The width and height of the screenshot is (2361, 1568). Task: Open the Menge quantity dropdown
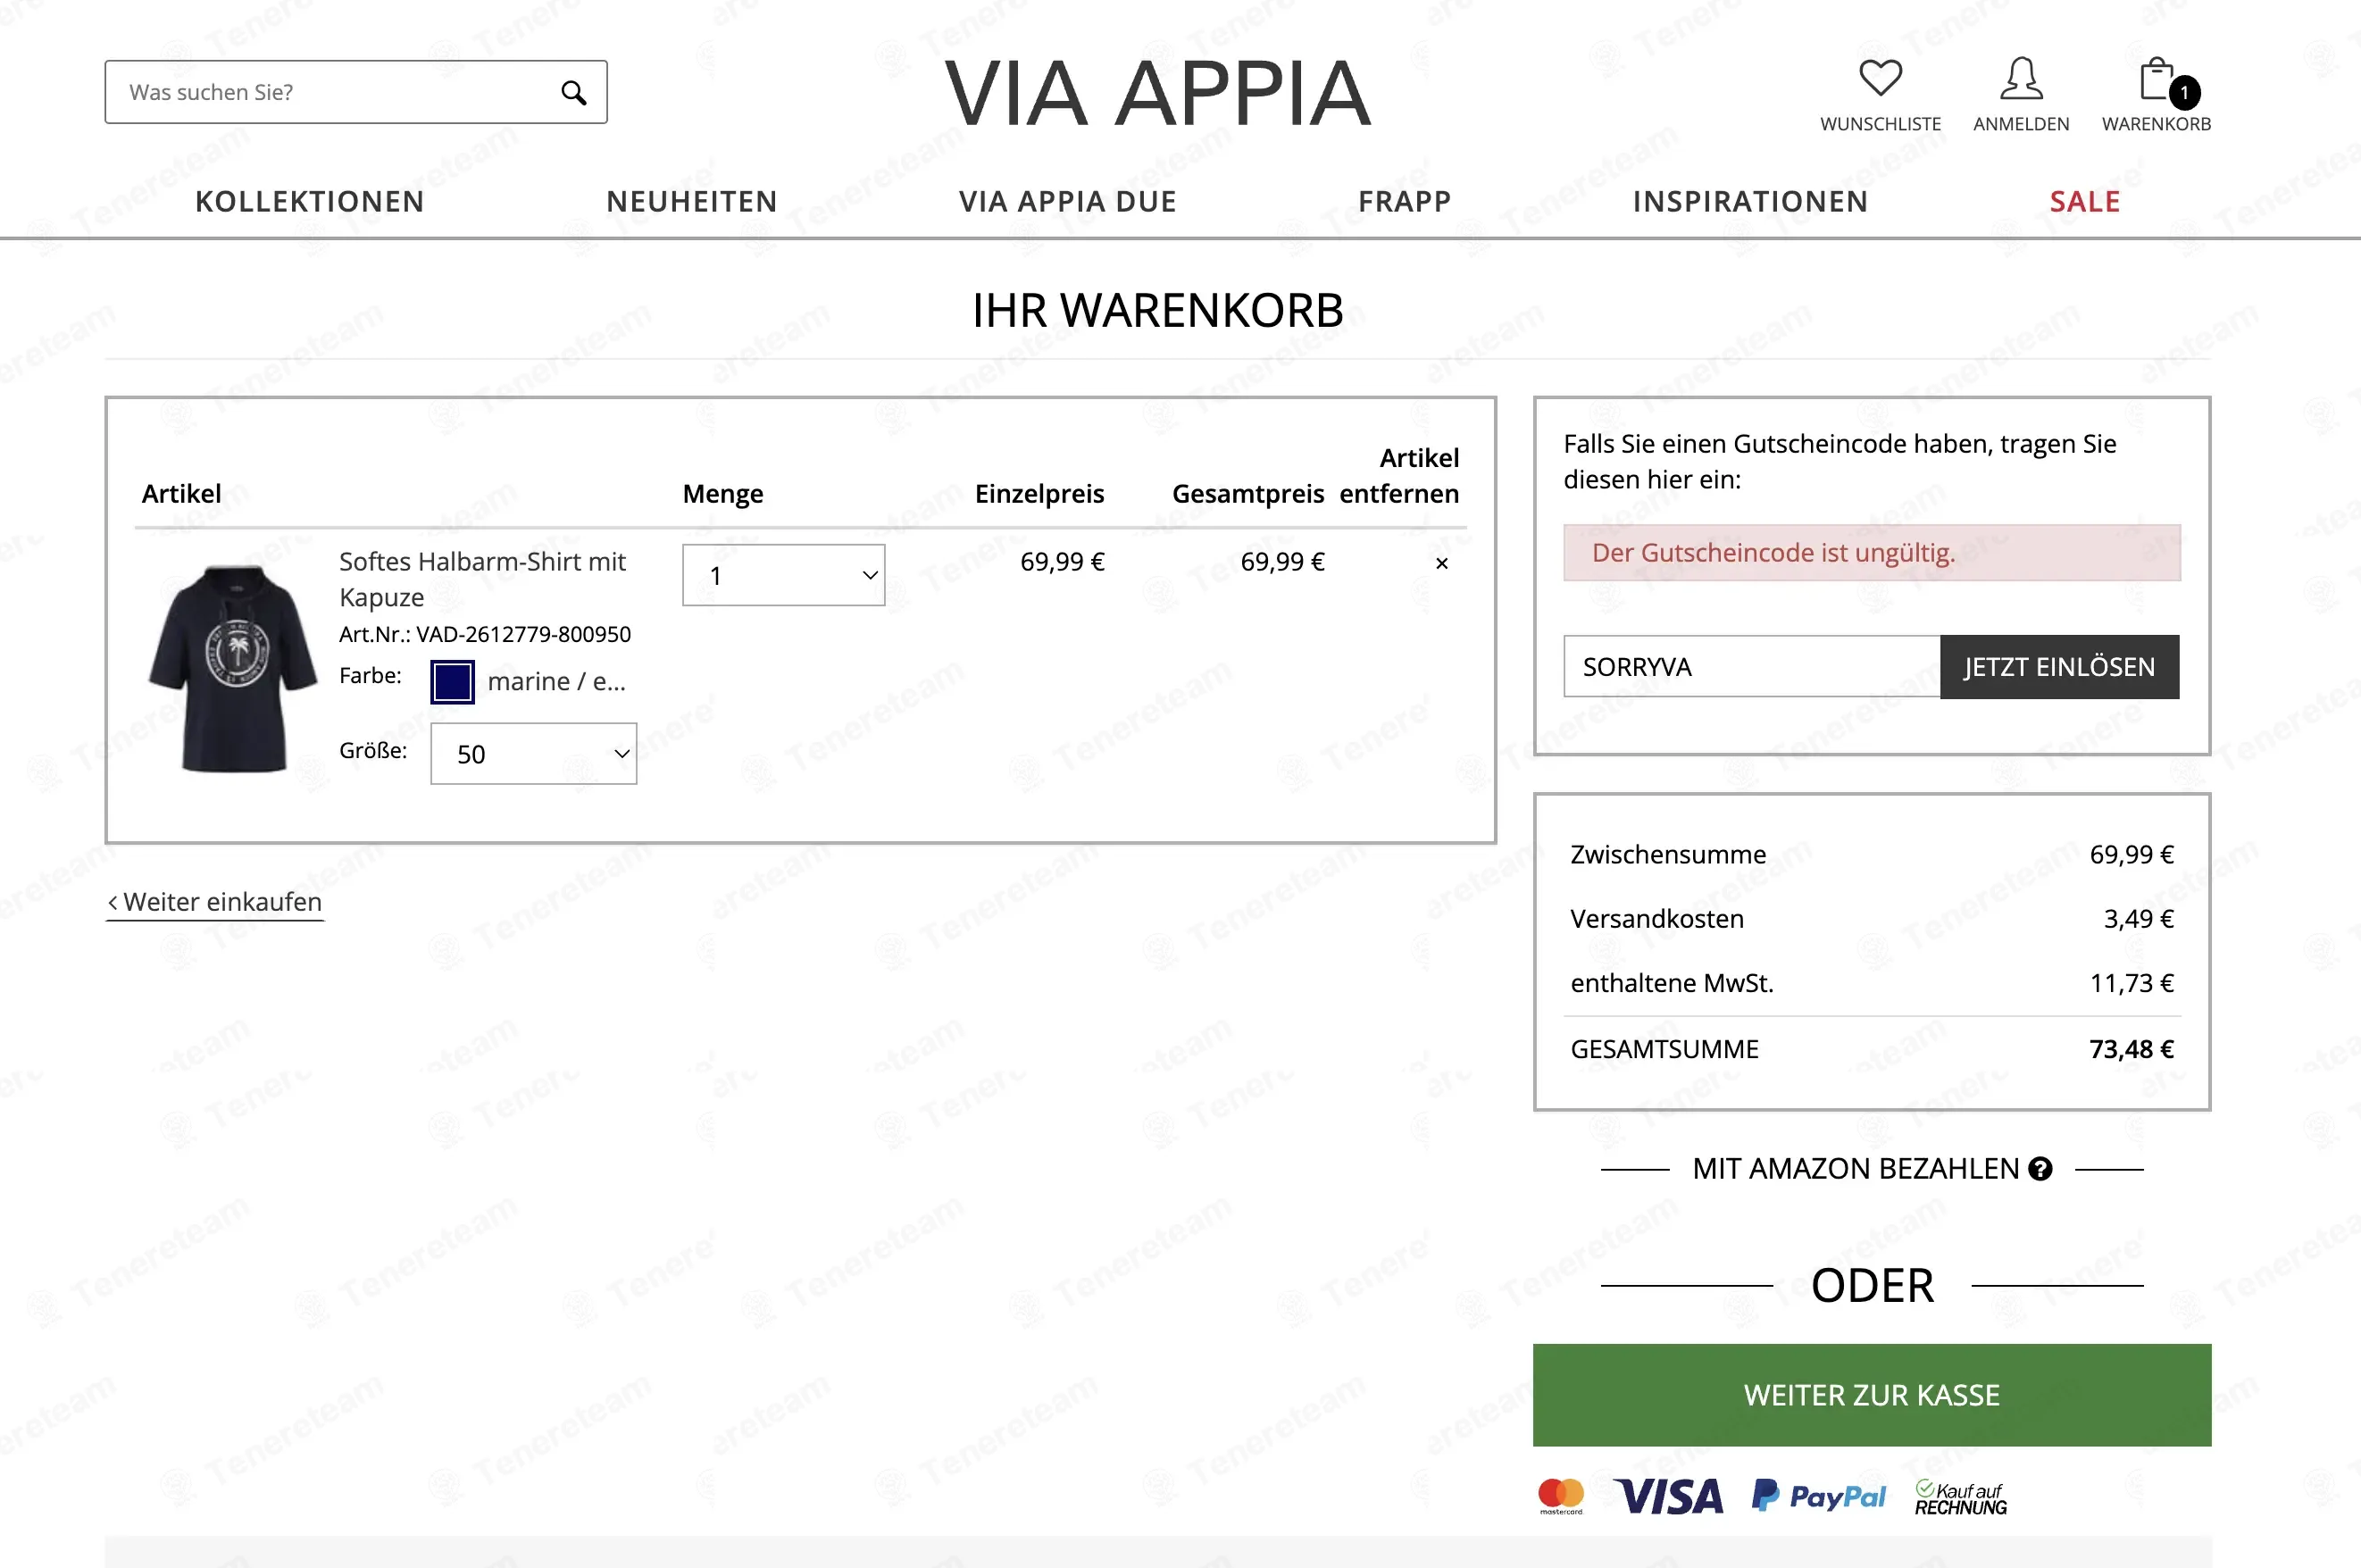click(x=783, y=575)
